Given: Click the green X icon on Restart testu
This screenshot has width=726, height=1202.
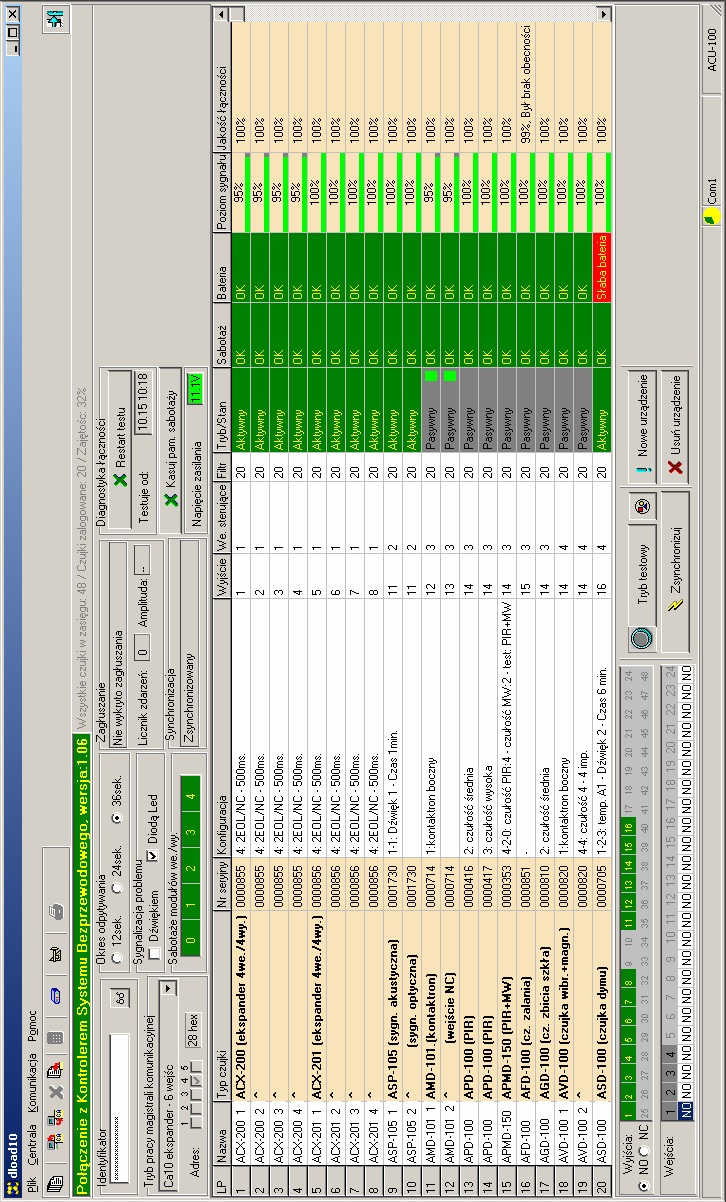Looking at the screenshot, I should point(120,480).
